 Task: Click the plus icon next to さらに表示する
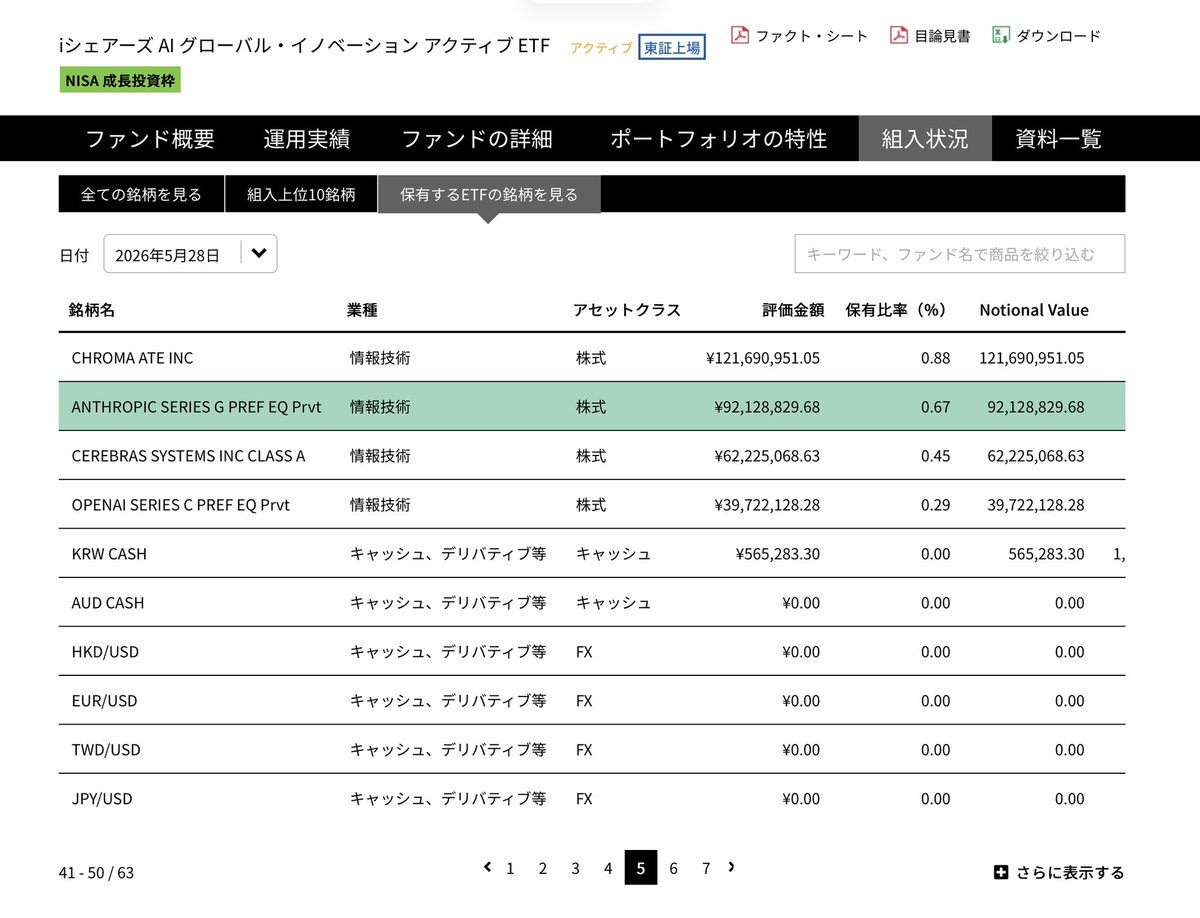(1000, 872)
